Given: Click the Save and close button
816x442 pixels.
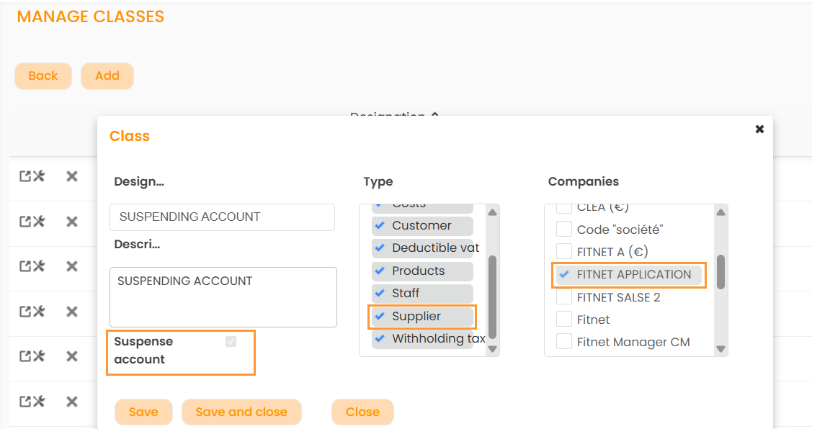Looking at the screenshot, I should (241, 412).
